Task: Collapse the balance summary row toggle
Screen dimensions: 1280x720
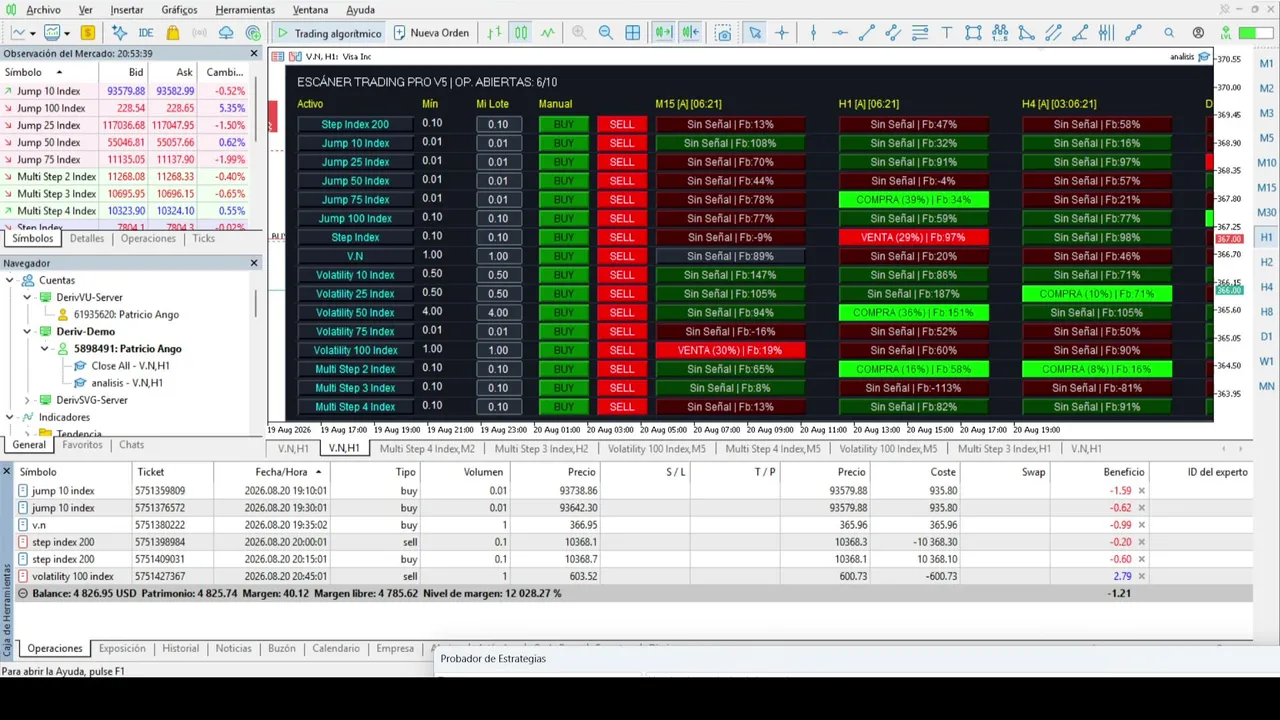Action: pyautogui.click(x=23, y=593)
